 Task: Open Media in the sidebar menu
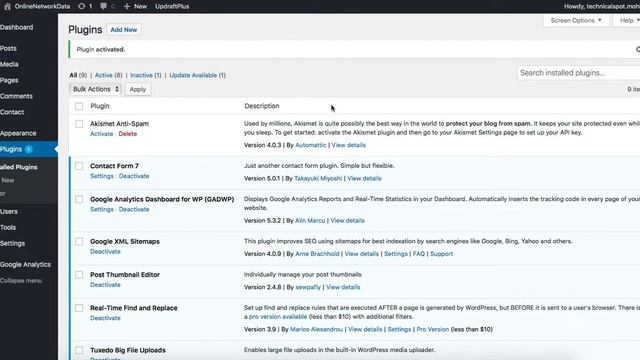tap(9, 64)
